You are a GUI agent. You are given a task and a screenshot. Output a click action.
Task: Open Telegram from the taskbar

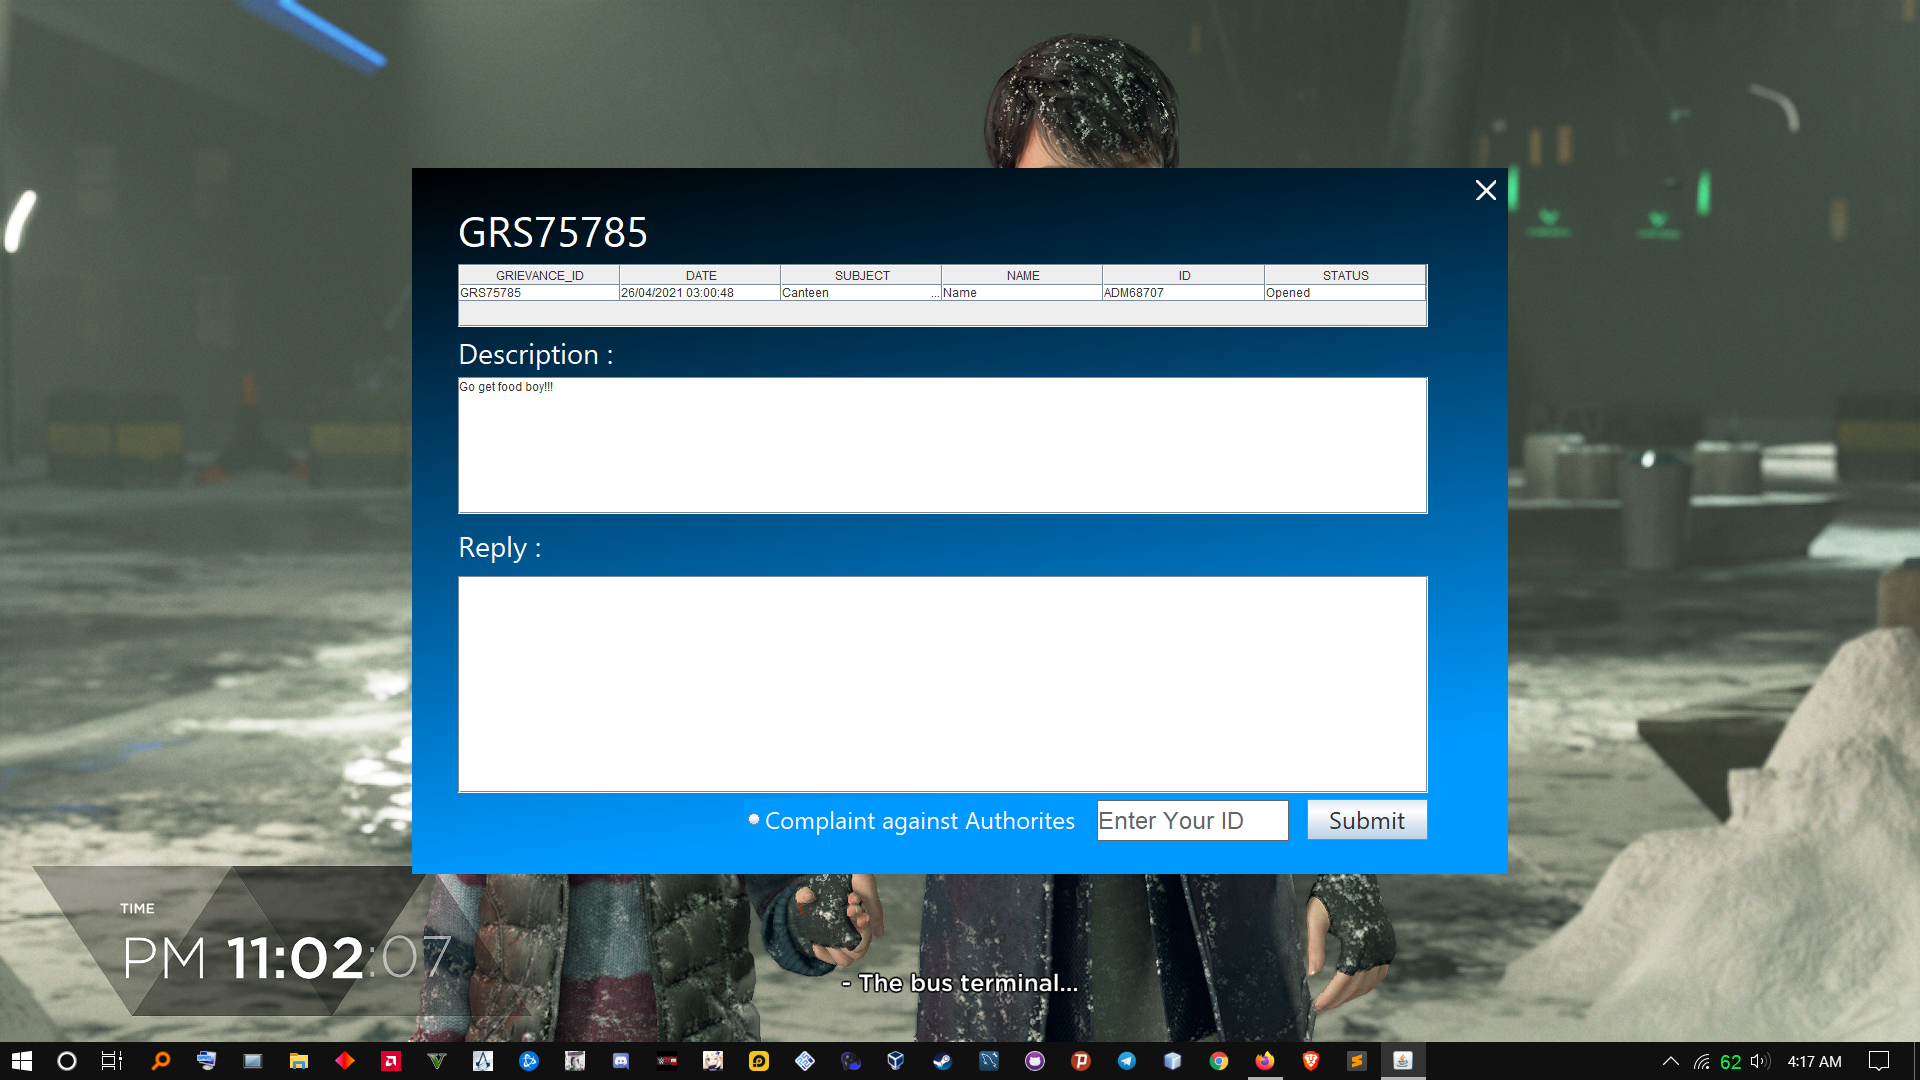coord(1127,1061)
